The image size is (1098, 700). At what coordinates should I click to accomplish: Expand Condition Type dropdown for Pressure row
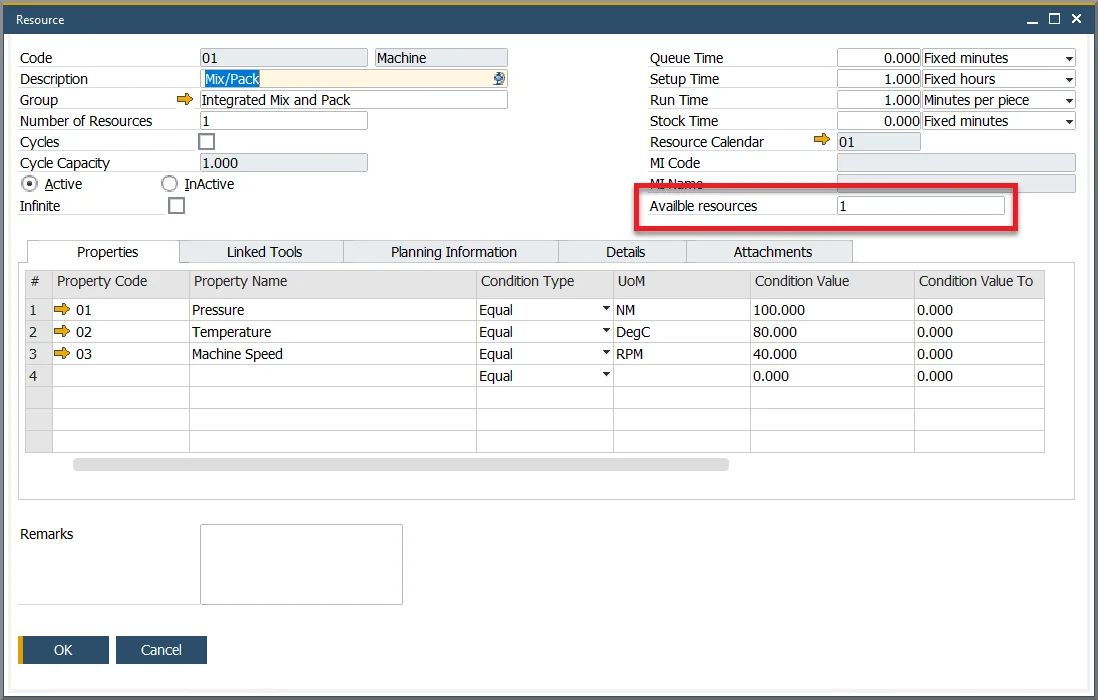point(606,309)
